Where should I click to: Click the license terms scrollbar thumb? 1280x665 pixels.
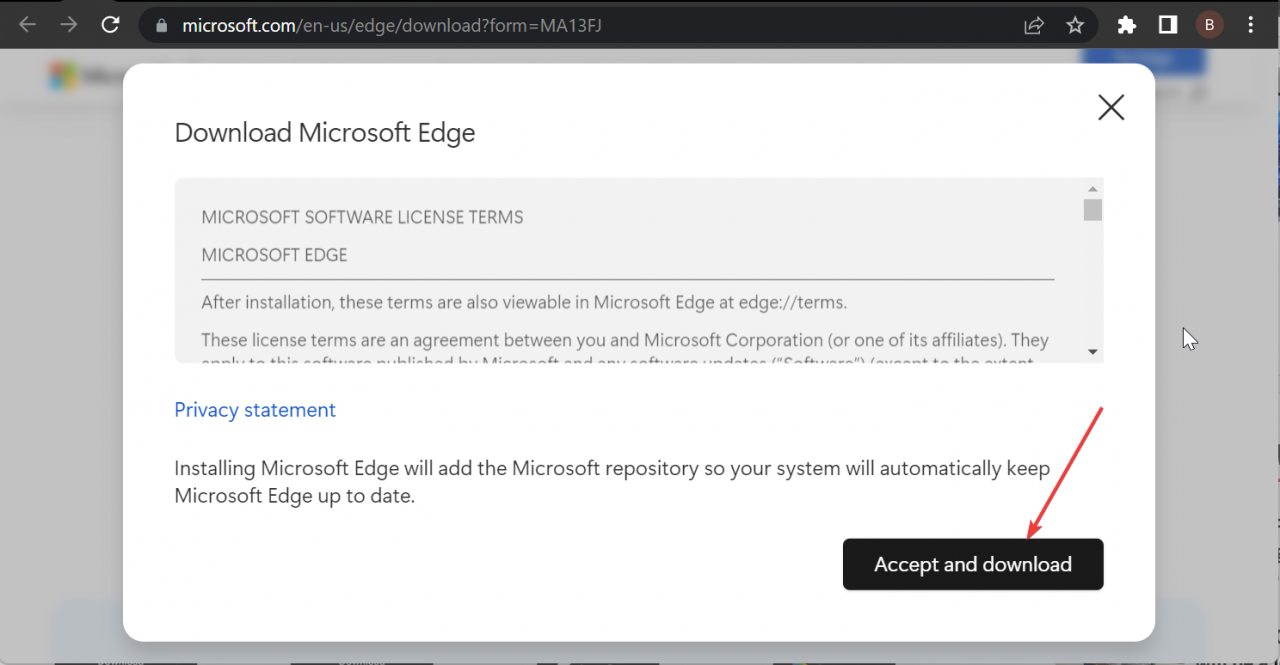1092,210
